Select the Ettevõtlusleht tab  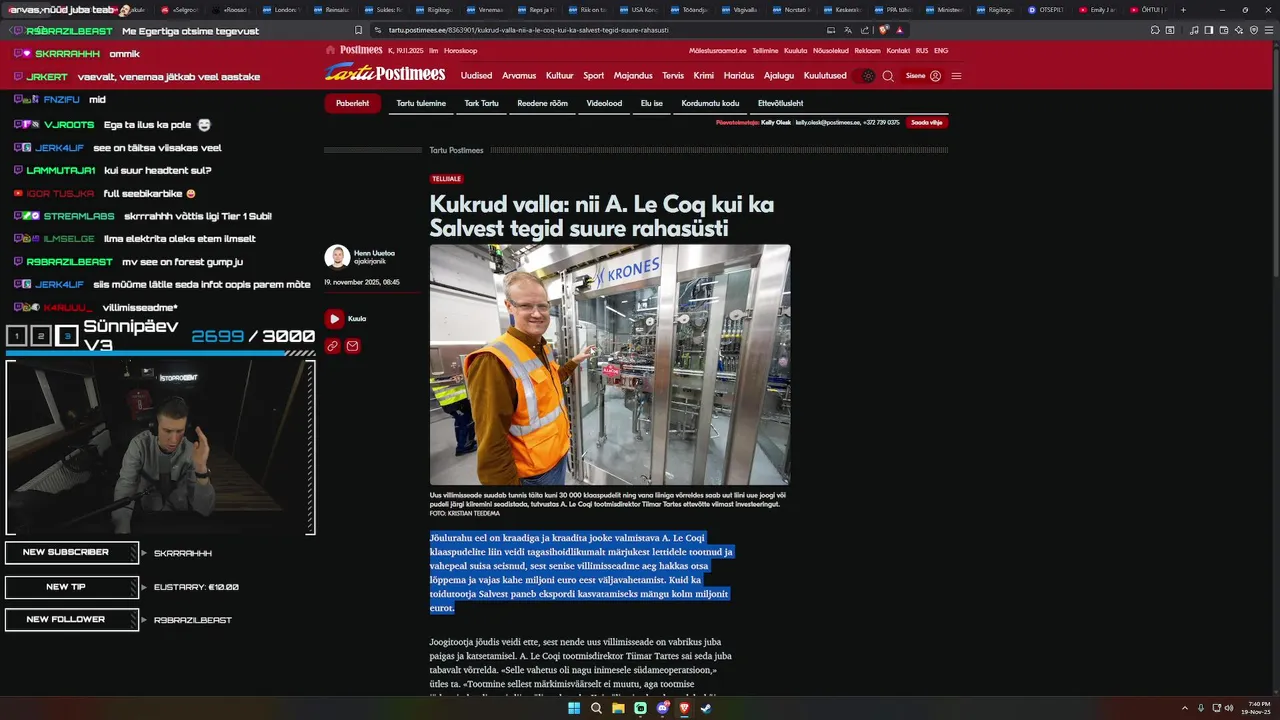point(781,103)
